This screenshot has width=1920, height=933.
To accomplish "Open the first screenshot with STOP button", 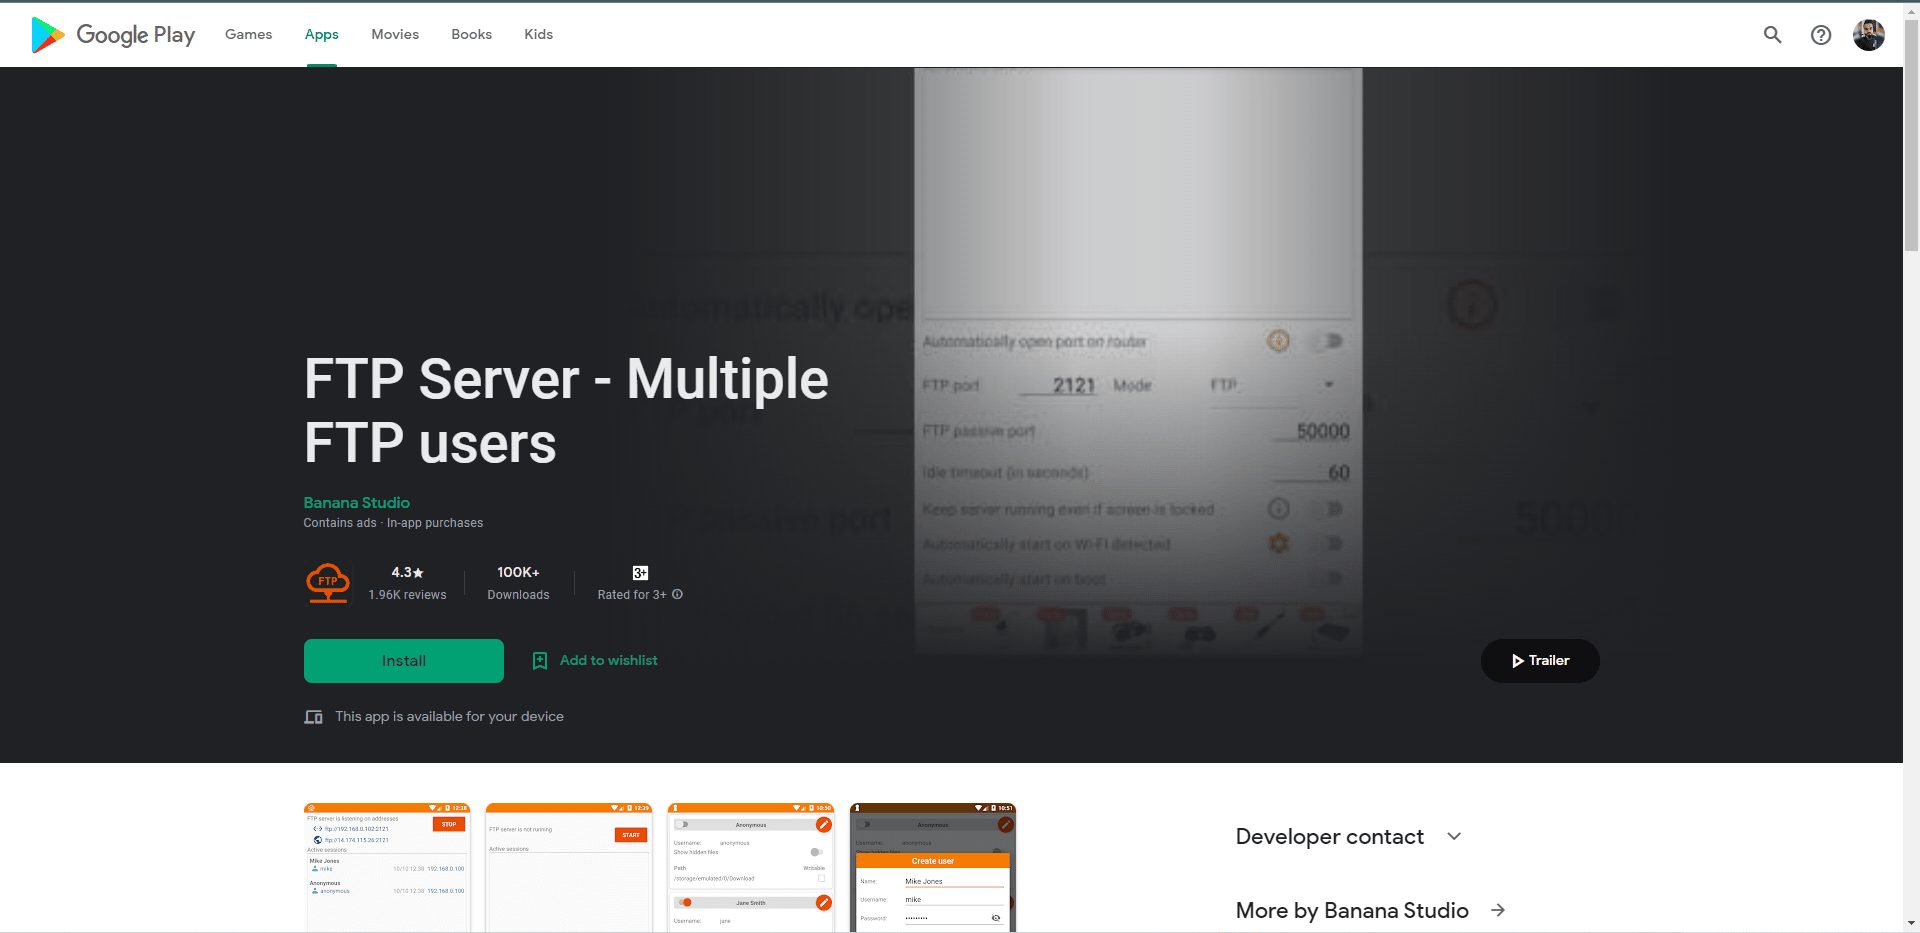I will pyautogui.click(x=387, y=868).
